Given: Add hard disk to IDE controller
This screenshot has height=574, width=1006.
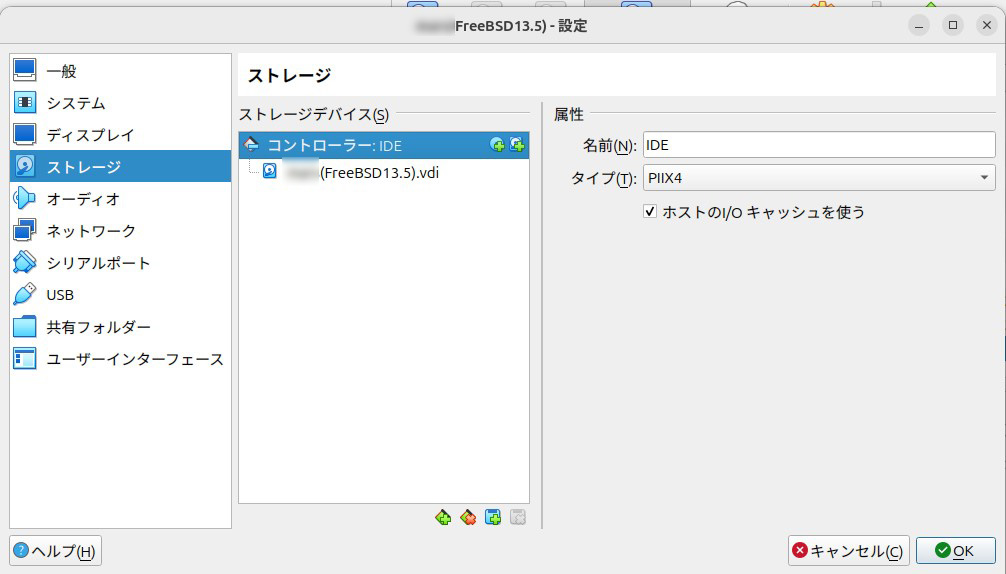Looking at the screenshot, I should pos(517,145).
